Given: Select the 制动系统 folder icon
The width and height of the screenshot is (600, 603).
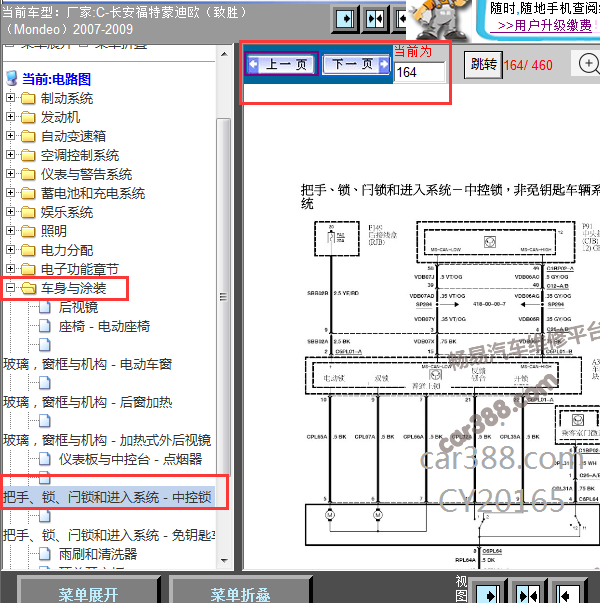Looking at the screenshot, I should click(28, 98).
